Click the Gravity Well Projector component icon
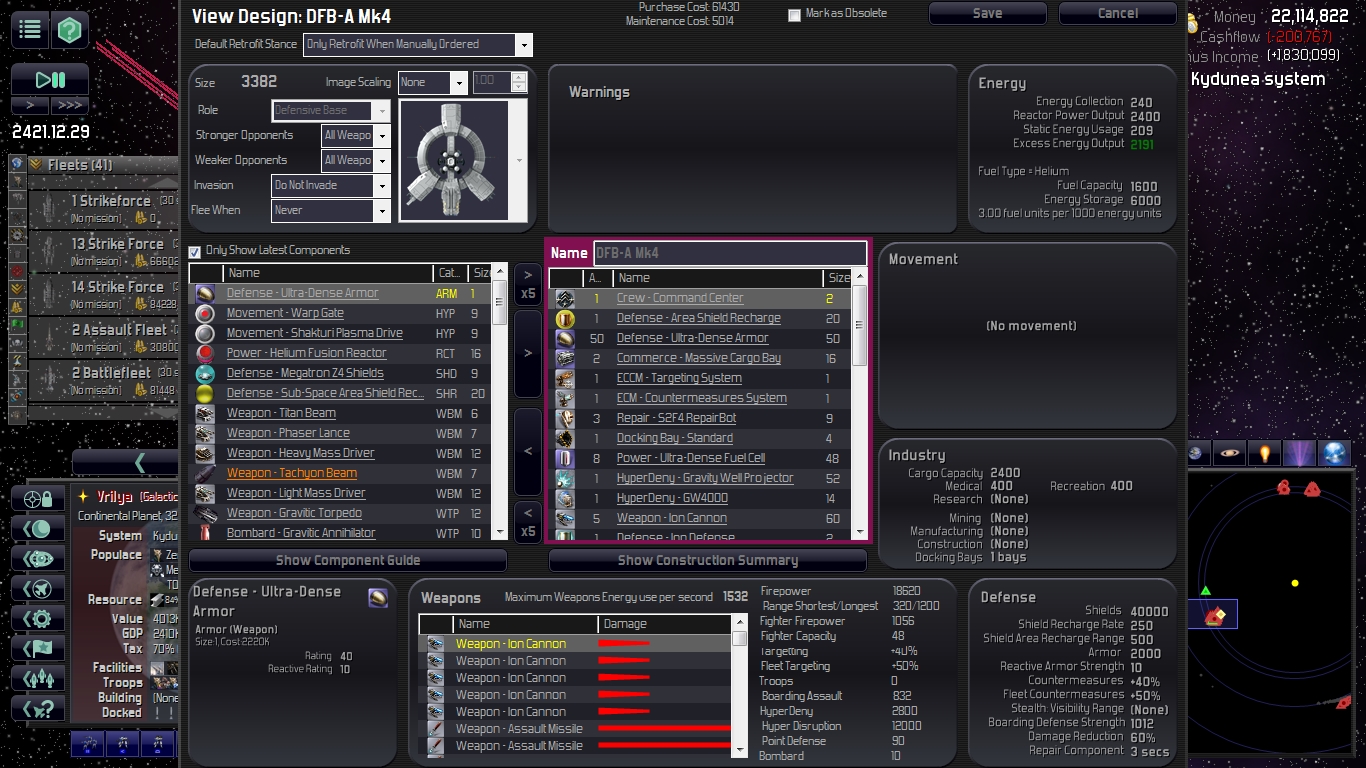Viewport: 1366px width, 768px height. [565, 478]
